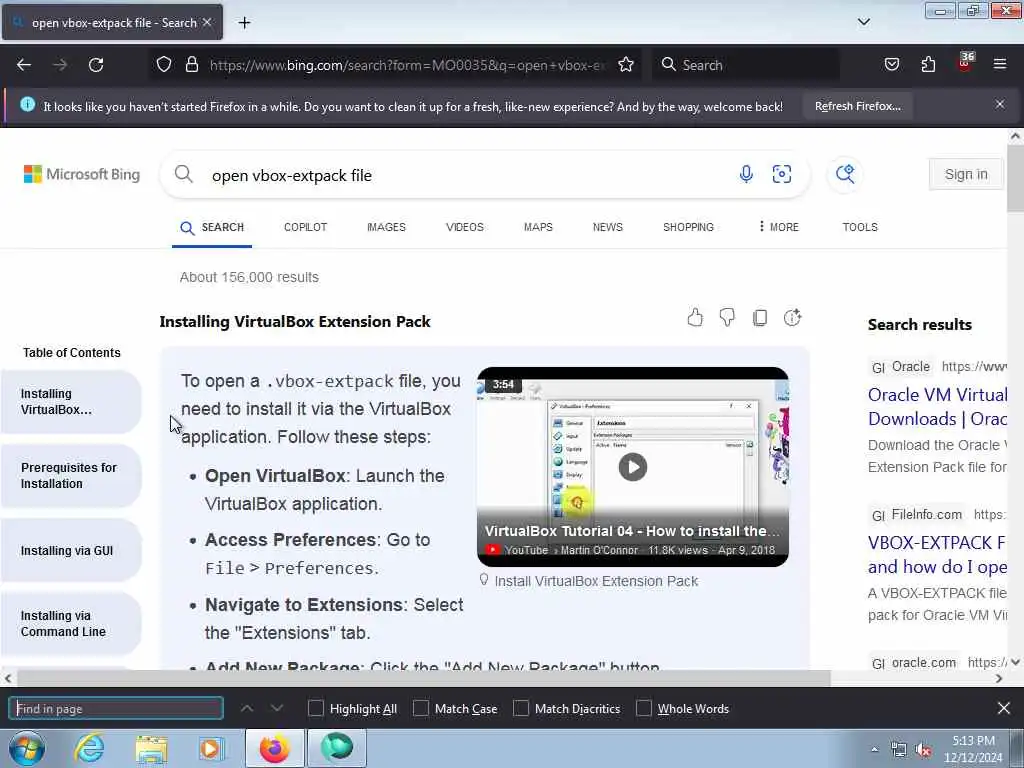Like the answer with thumbs up

(x=695, y=317)
